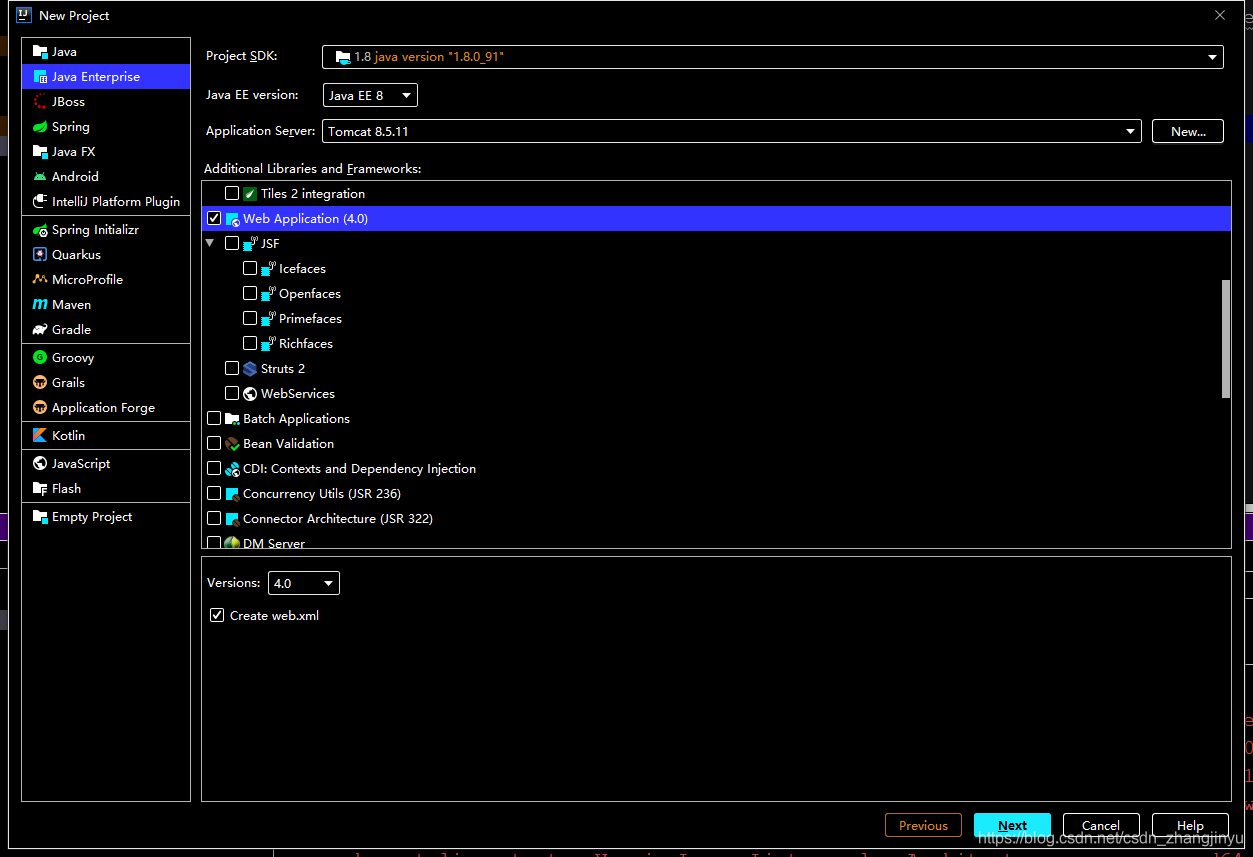The width and height of the screenshot is (1253, 857).
Task: Select Connector Architecture (JSR 322) row
Action: (716, 519)
